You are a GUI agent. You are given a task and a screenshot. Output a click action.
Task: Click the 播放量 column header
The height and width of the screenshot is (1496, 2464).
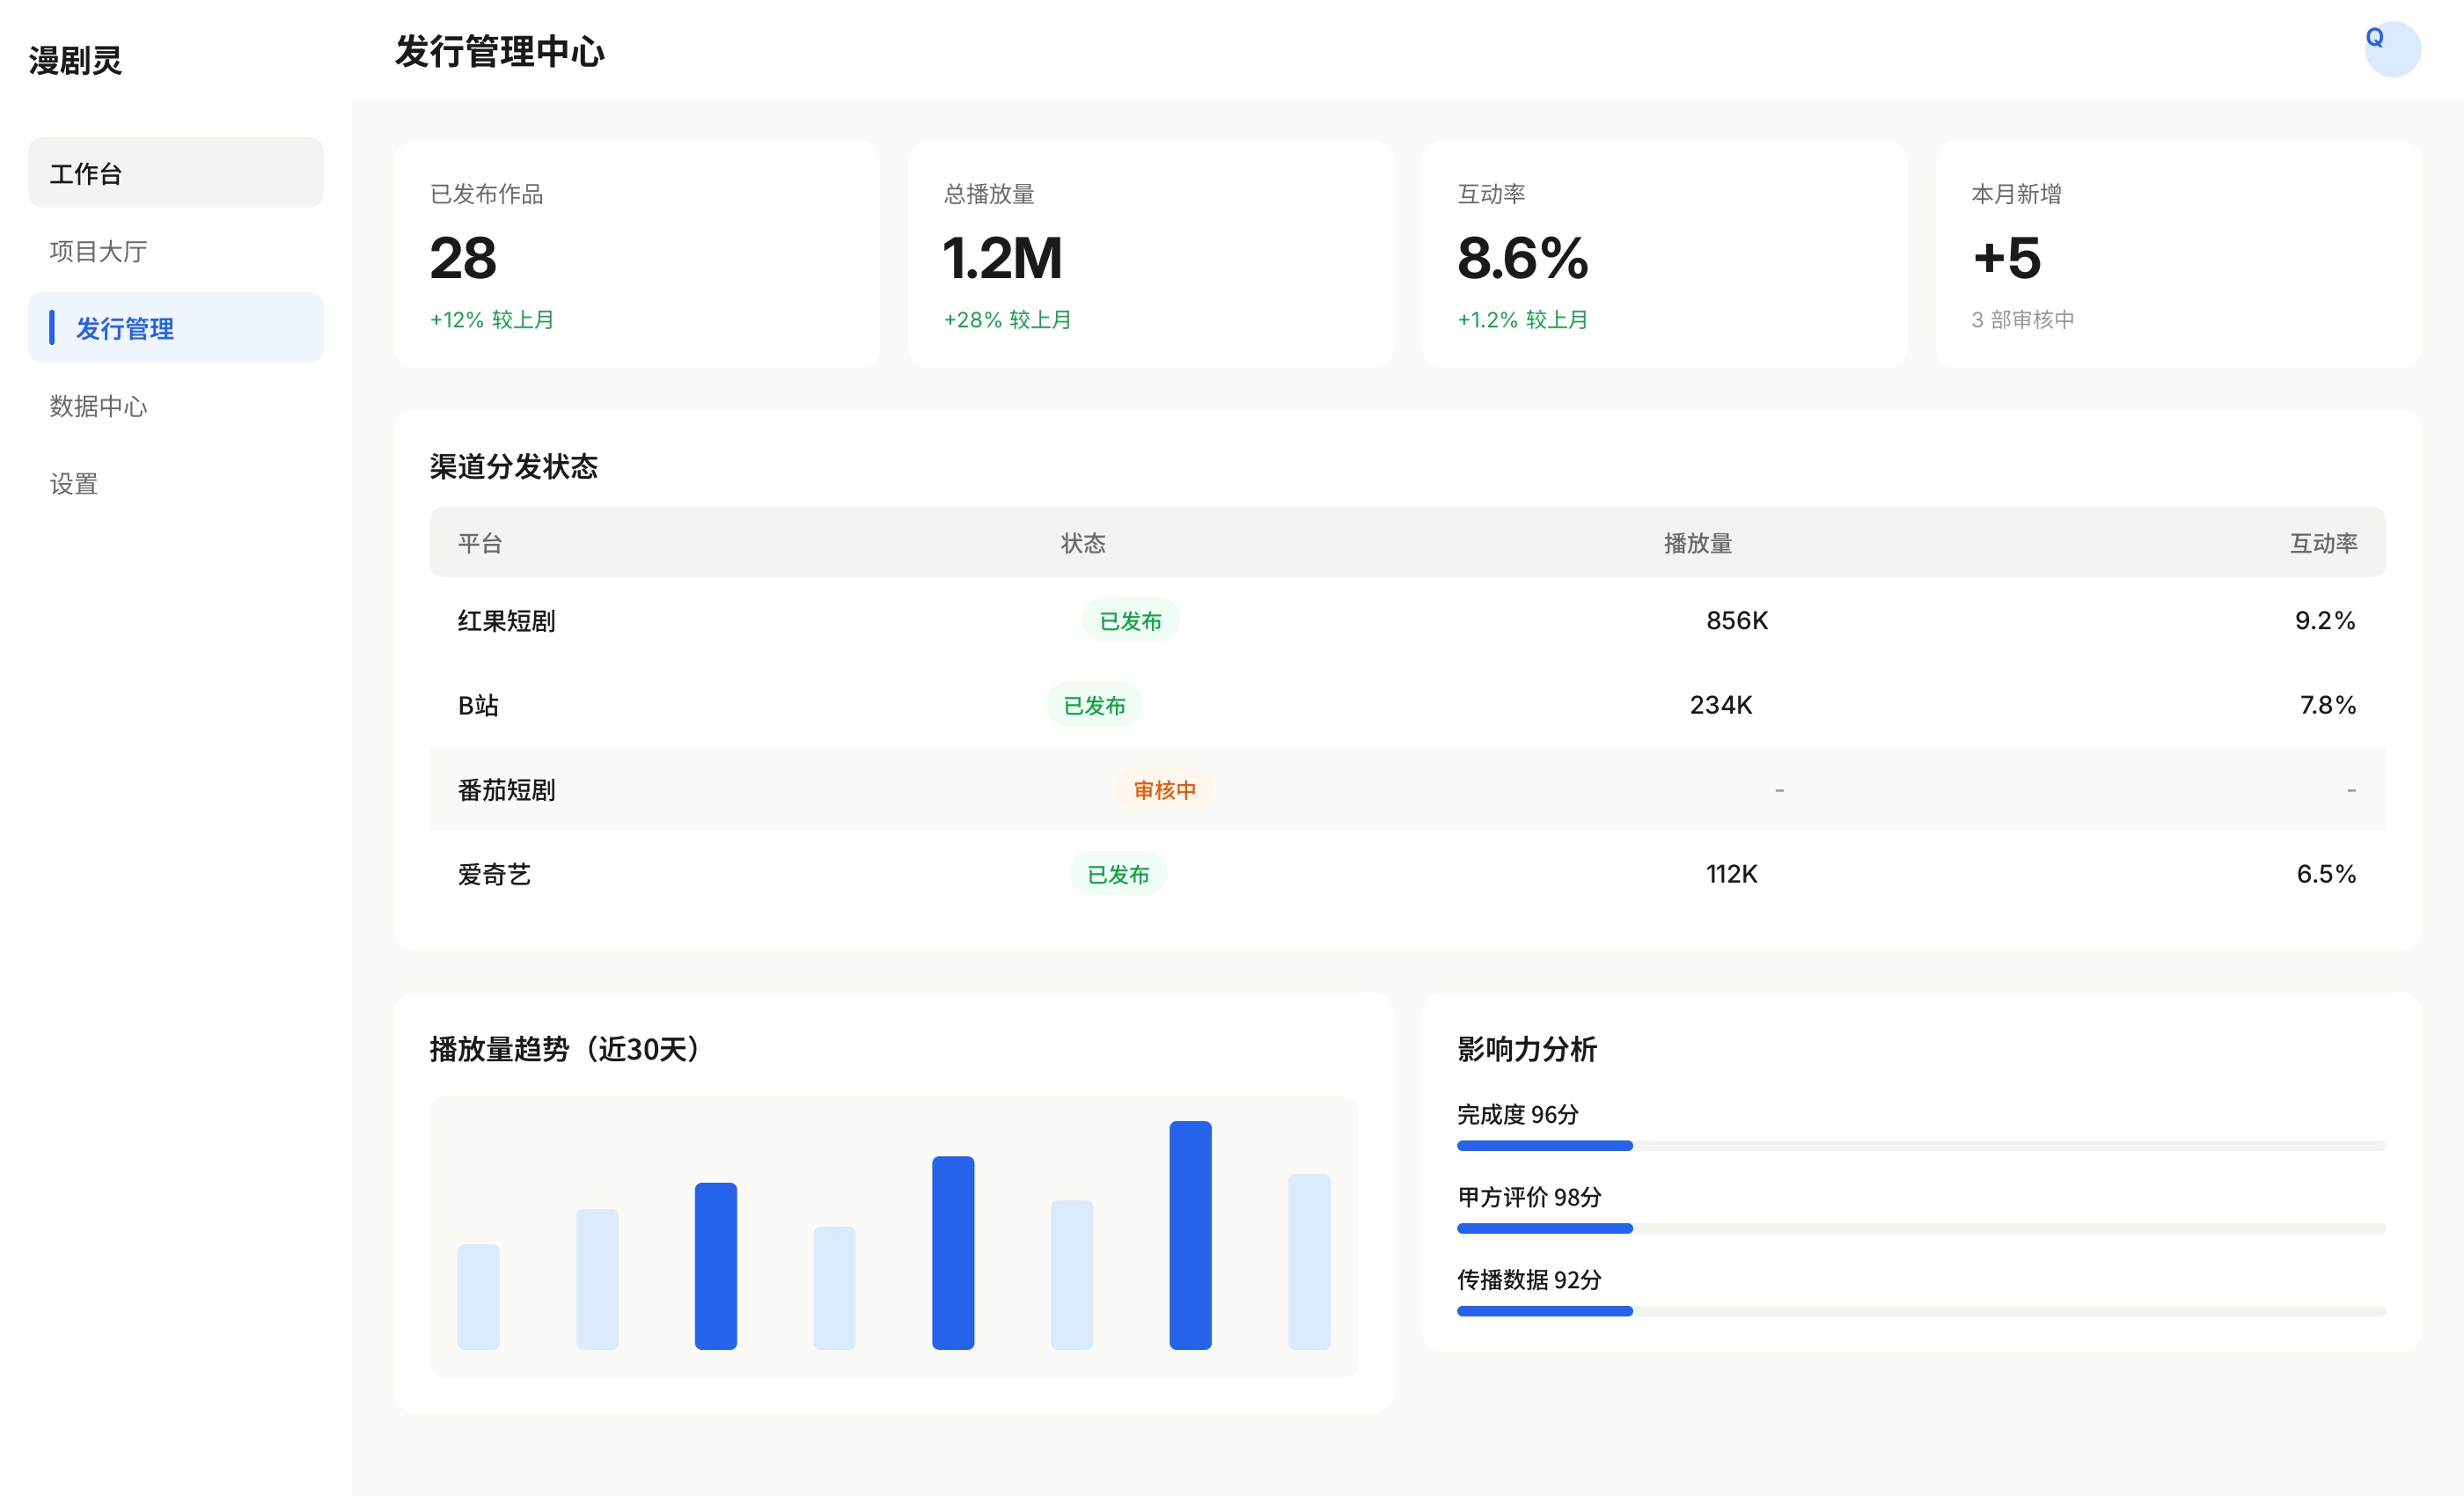(x=1697, y=543)
